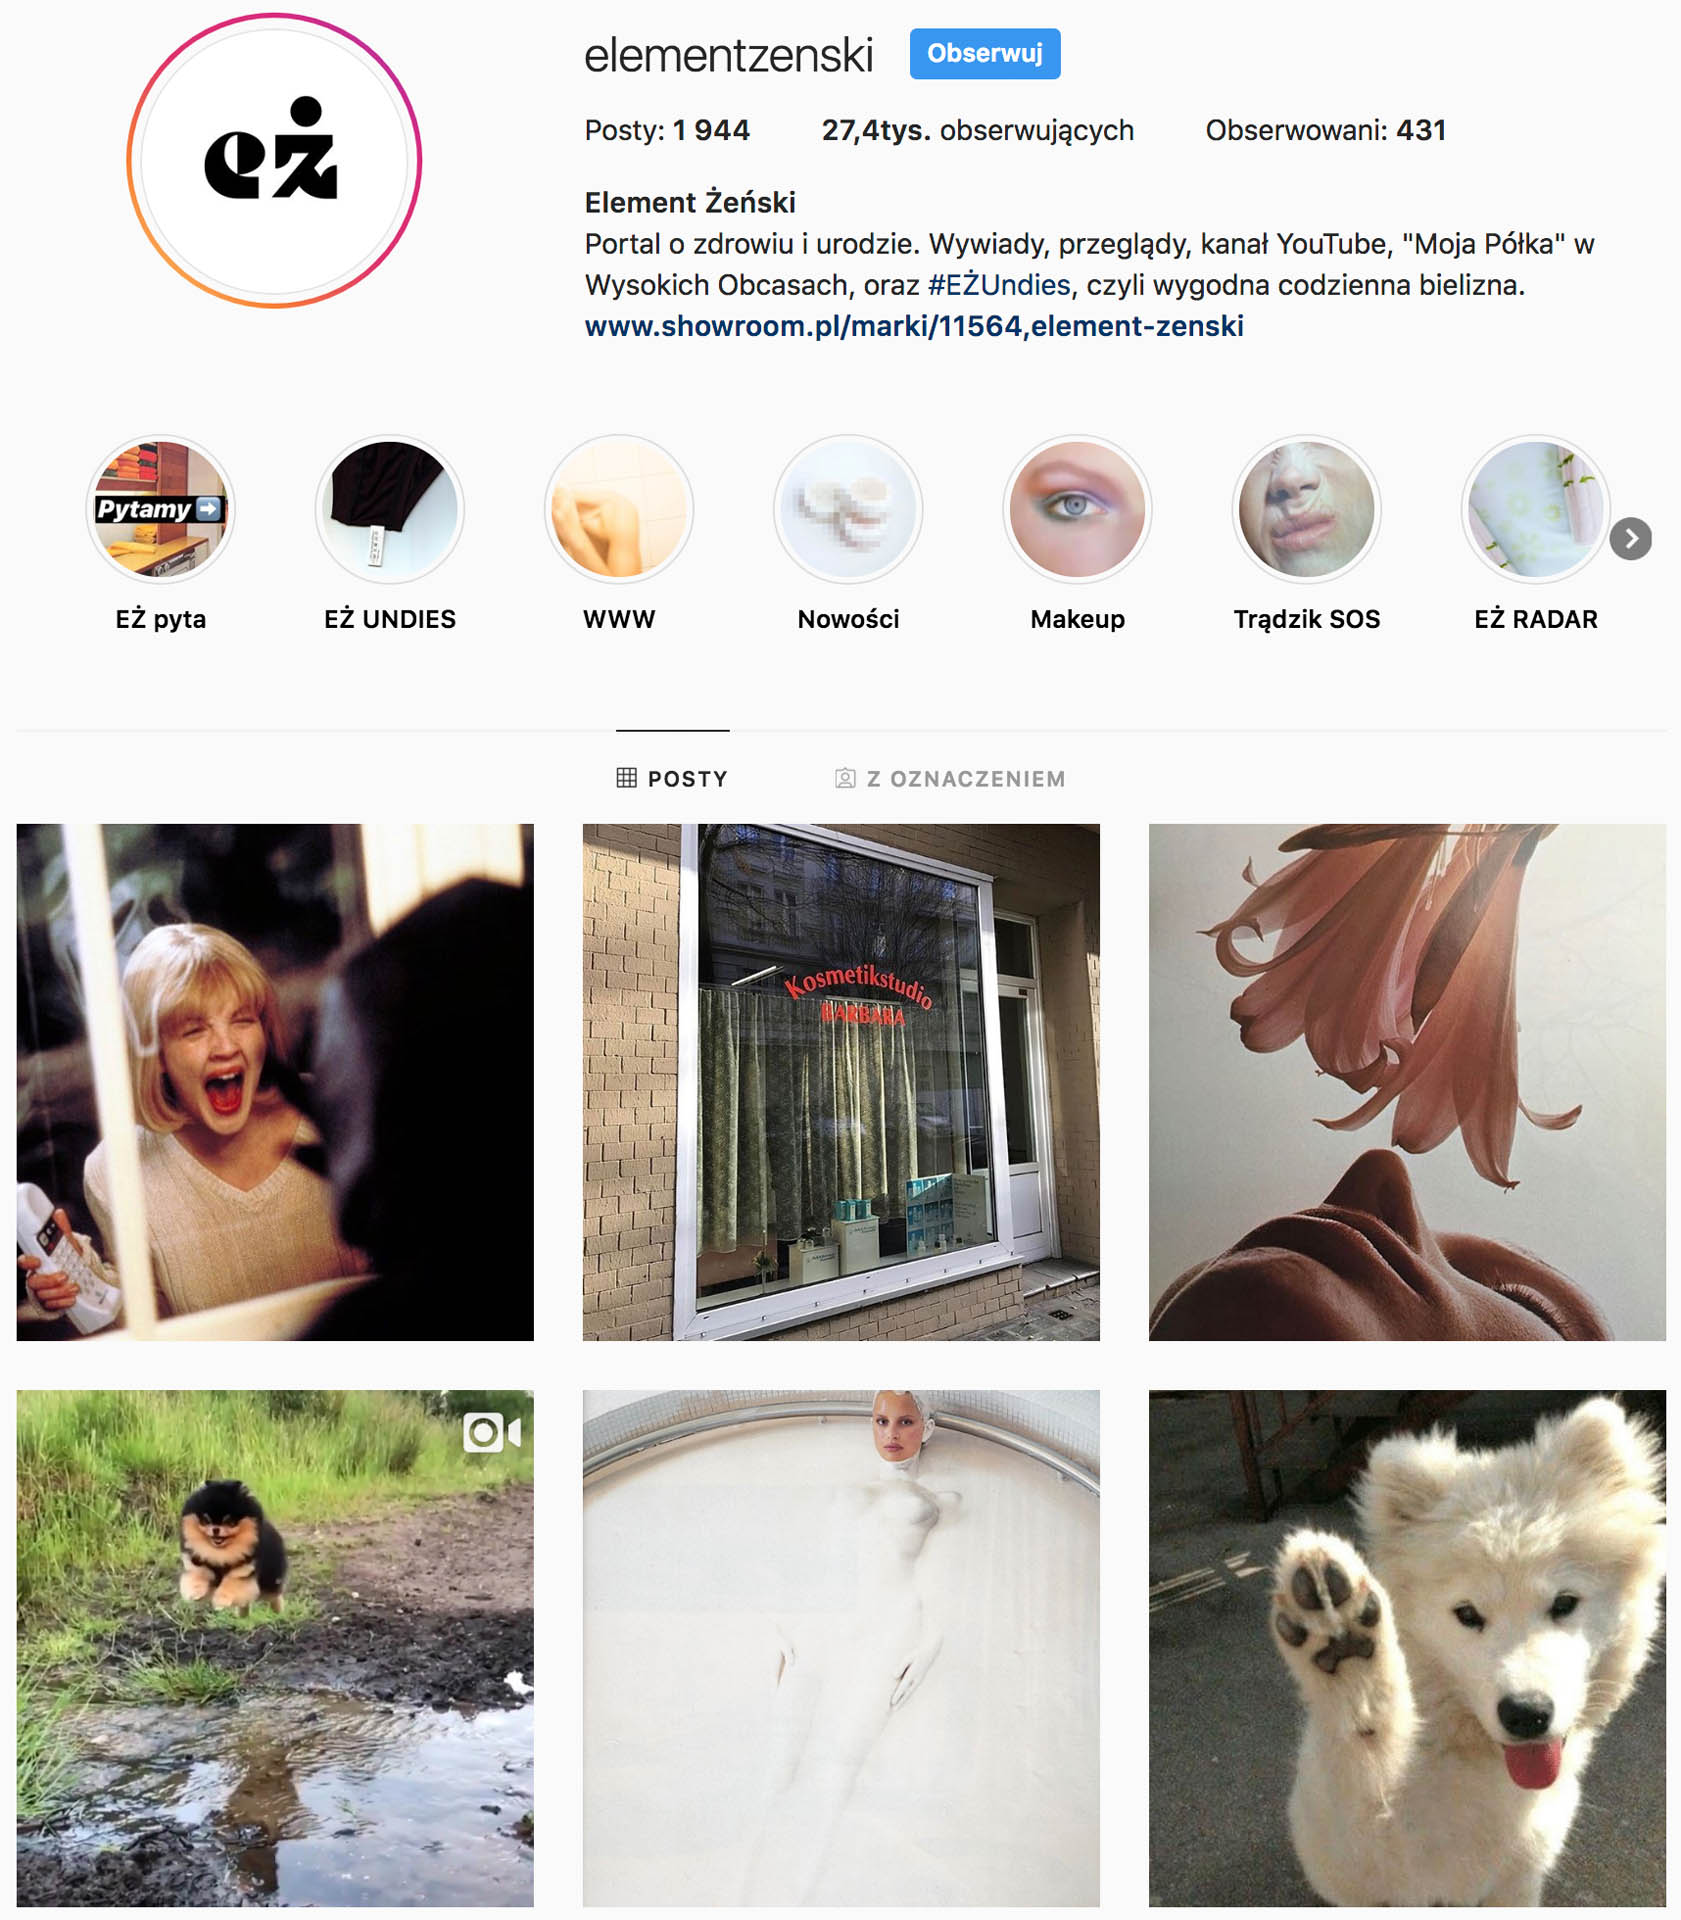The width and height of the screenshot is (1681, 1920).
Task: Open the screaming woman with phone post
Action: click(275, 1082)
